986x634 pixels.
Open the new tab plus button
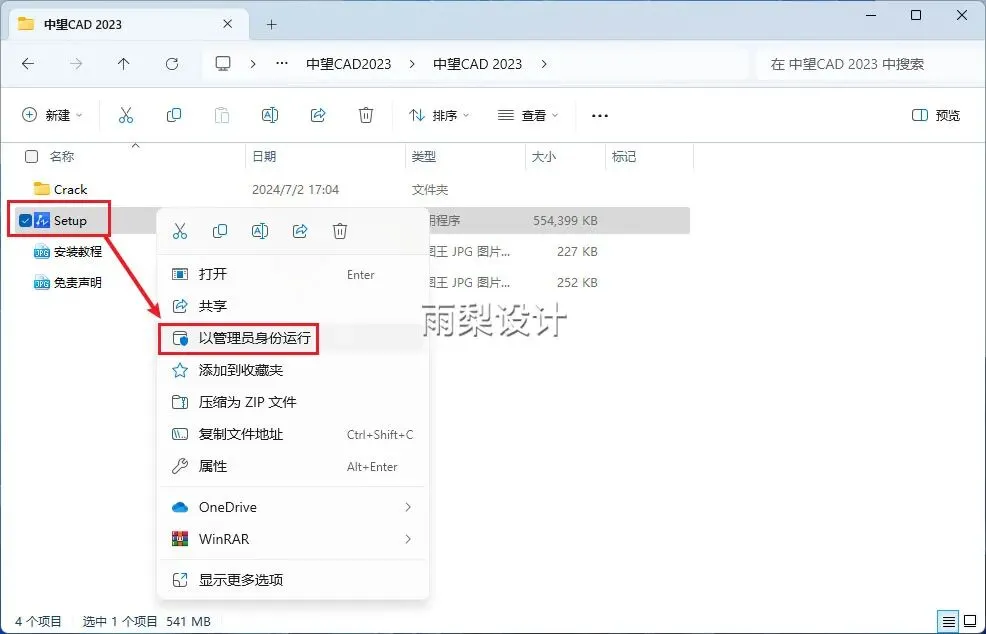click(272, 25)
